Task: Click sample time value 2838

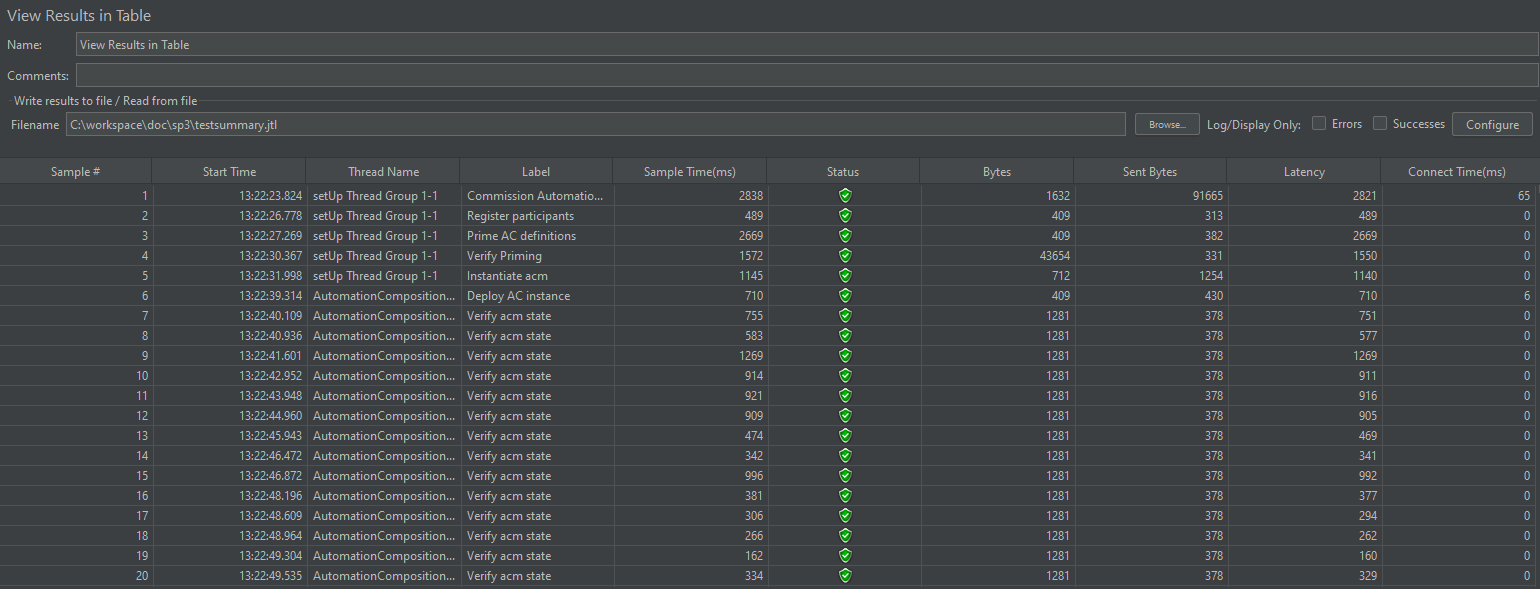Action: pyautogui.click(x=749, y=196)
